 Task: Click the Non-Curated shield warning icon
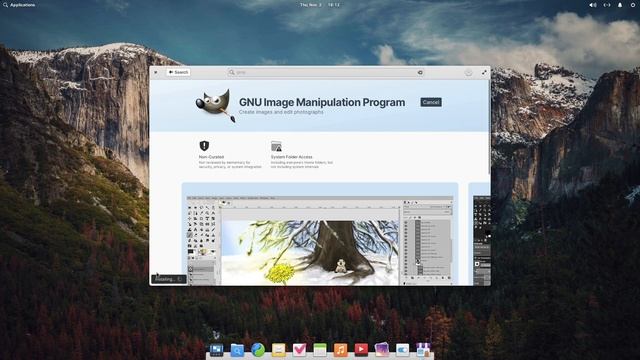pyautogui.click(x=204, y=146)
